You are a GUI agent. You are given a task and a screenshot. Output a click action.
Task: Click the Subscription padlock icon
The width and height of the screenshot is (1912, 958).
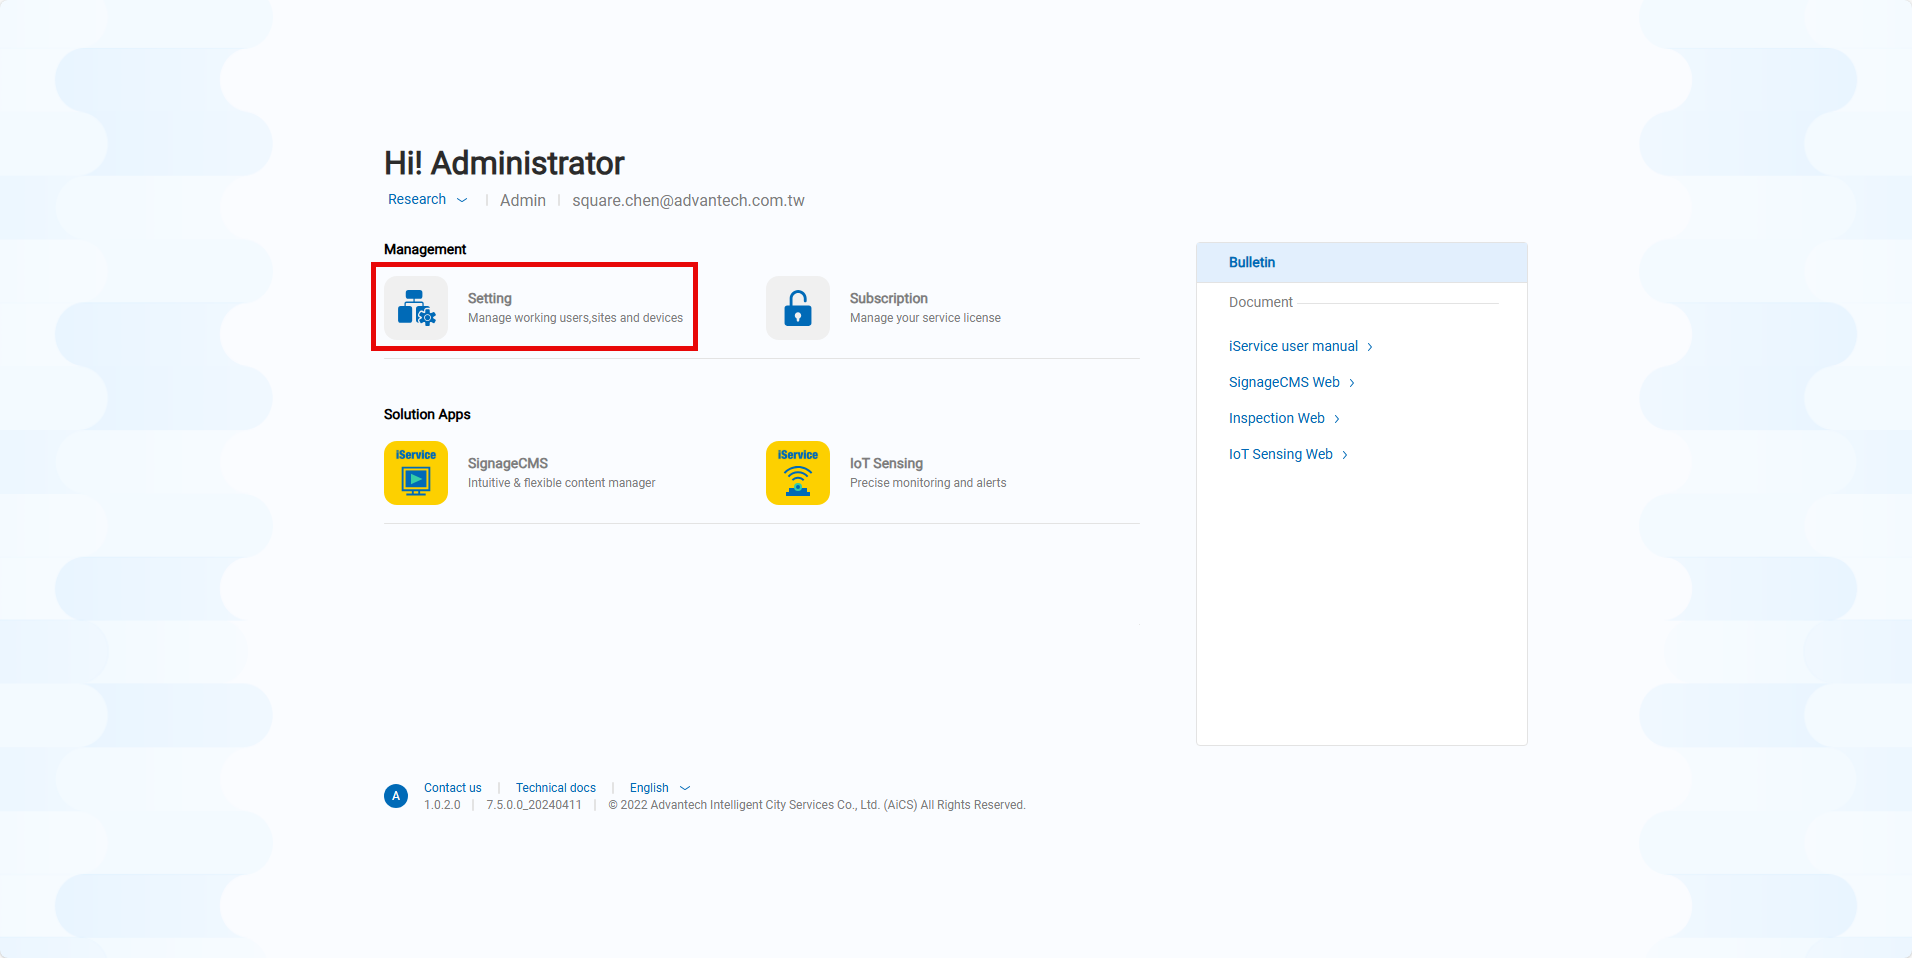point(797,308)
